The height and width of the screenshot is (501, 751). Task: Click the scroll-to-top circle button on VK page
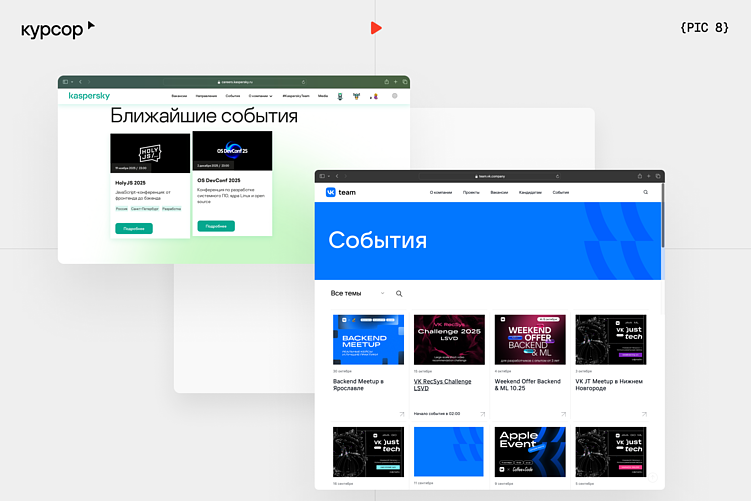click(653, 477)
